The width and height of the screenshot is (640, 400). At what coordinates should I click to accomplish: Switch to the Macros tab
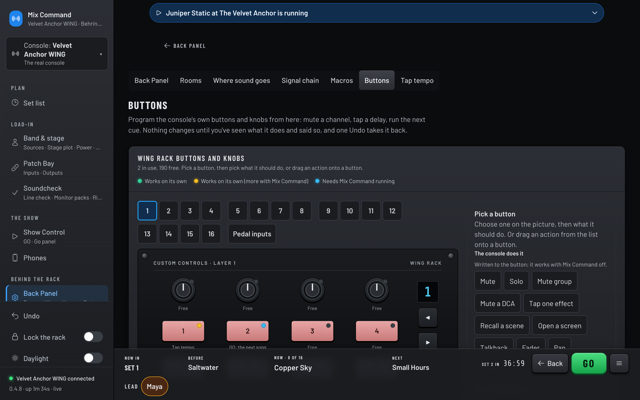click(342, 80)
